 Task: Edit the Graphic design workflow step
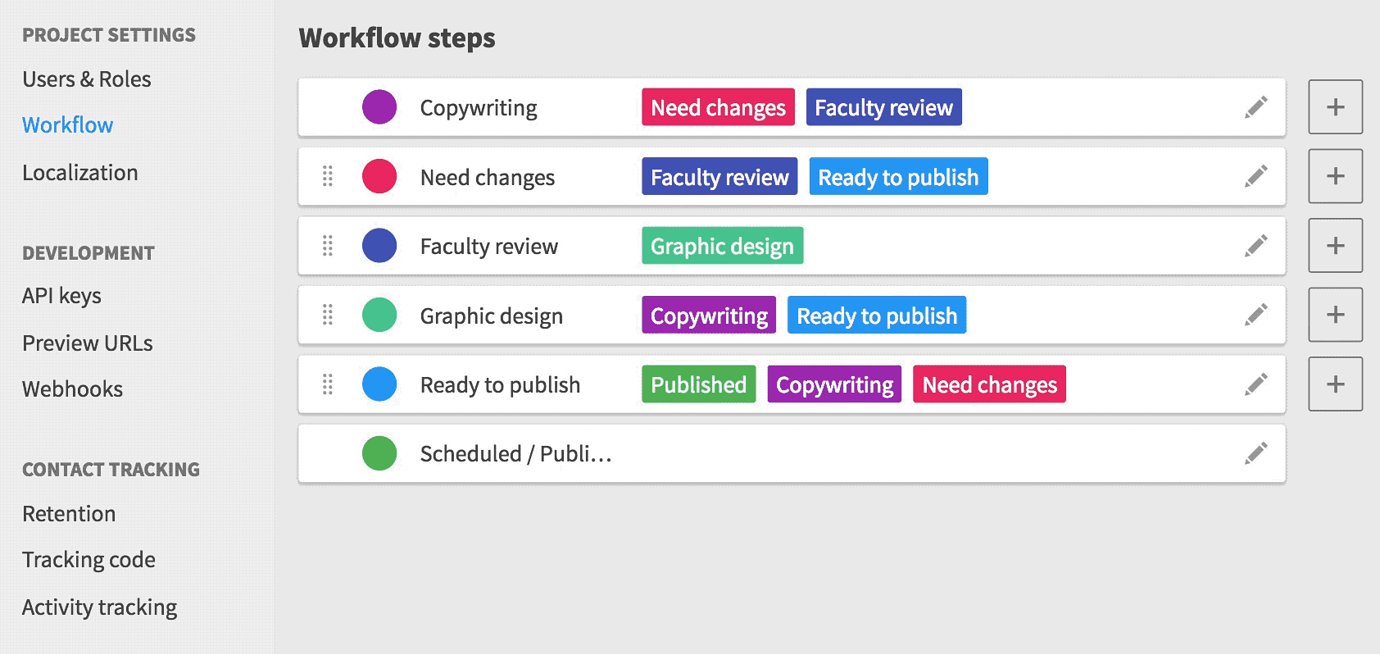coord(1256,314)
